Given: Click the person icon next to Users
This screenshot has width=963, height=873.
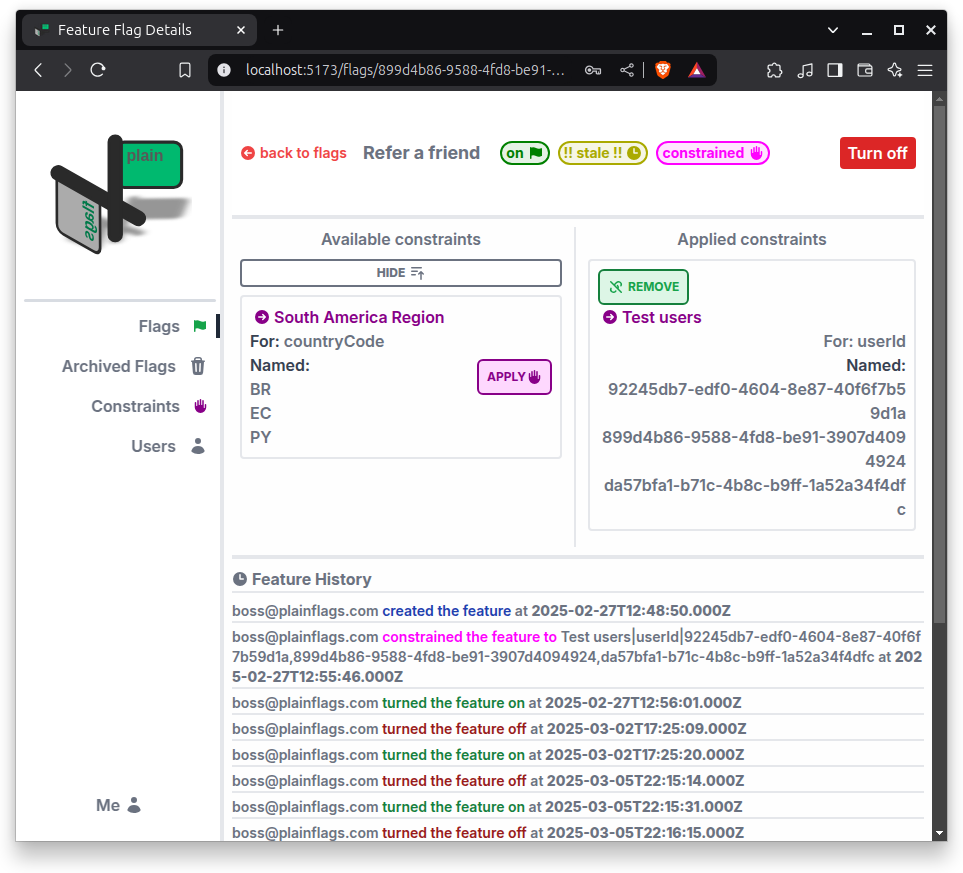Looking at the screenshot, I should pyautogui.click(x=197, y=446).
